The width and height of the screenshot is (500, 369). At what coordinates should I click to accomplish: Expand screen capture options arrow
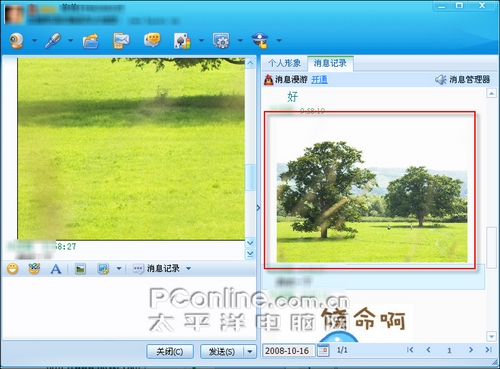[x=119, y=269]
